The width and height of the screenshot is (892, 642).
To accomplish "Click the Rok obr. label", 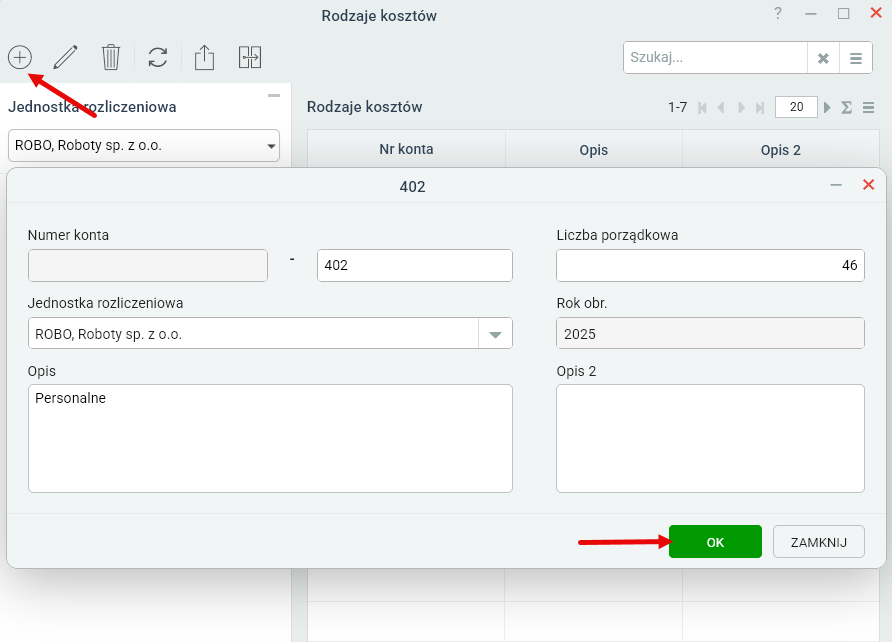I will click(x=582, y=303).
